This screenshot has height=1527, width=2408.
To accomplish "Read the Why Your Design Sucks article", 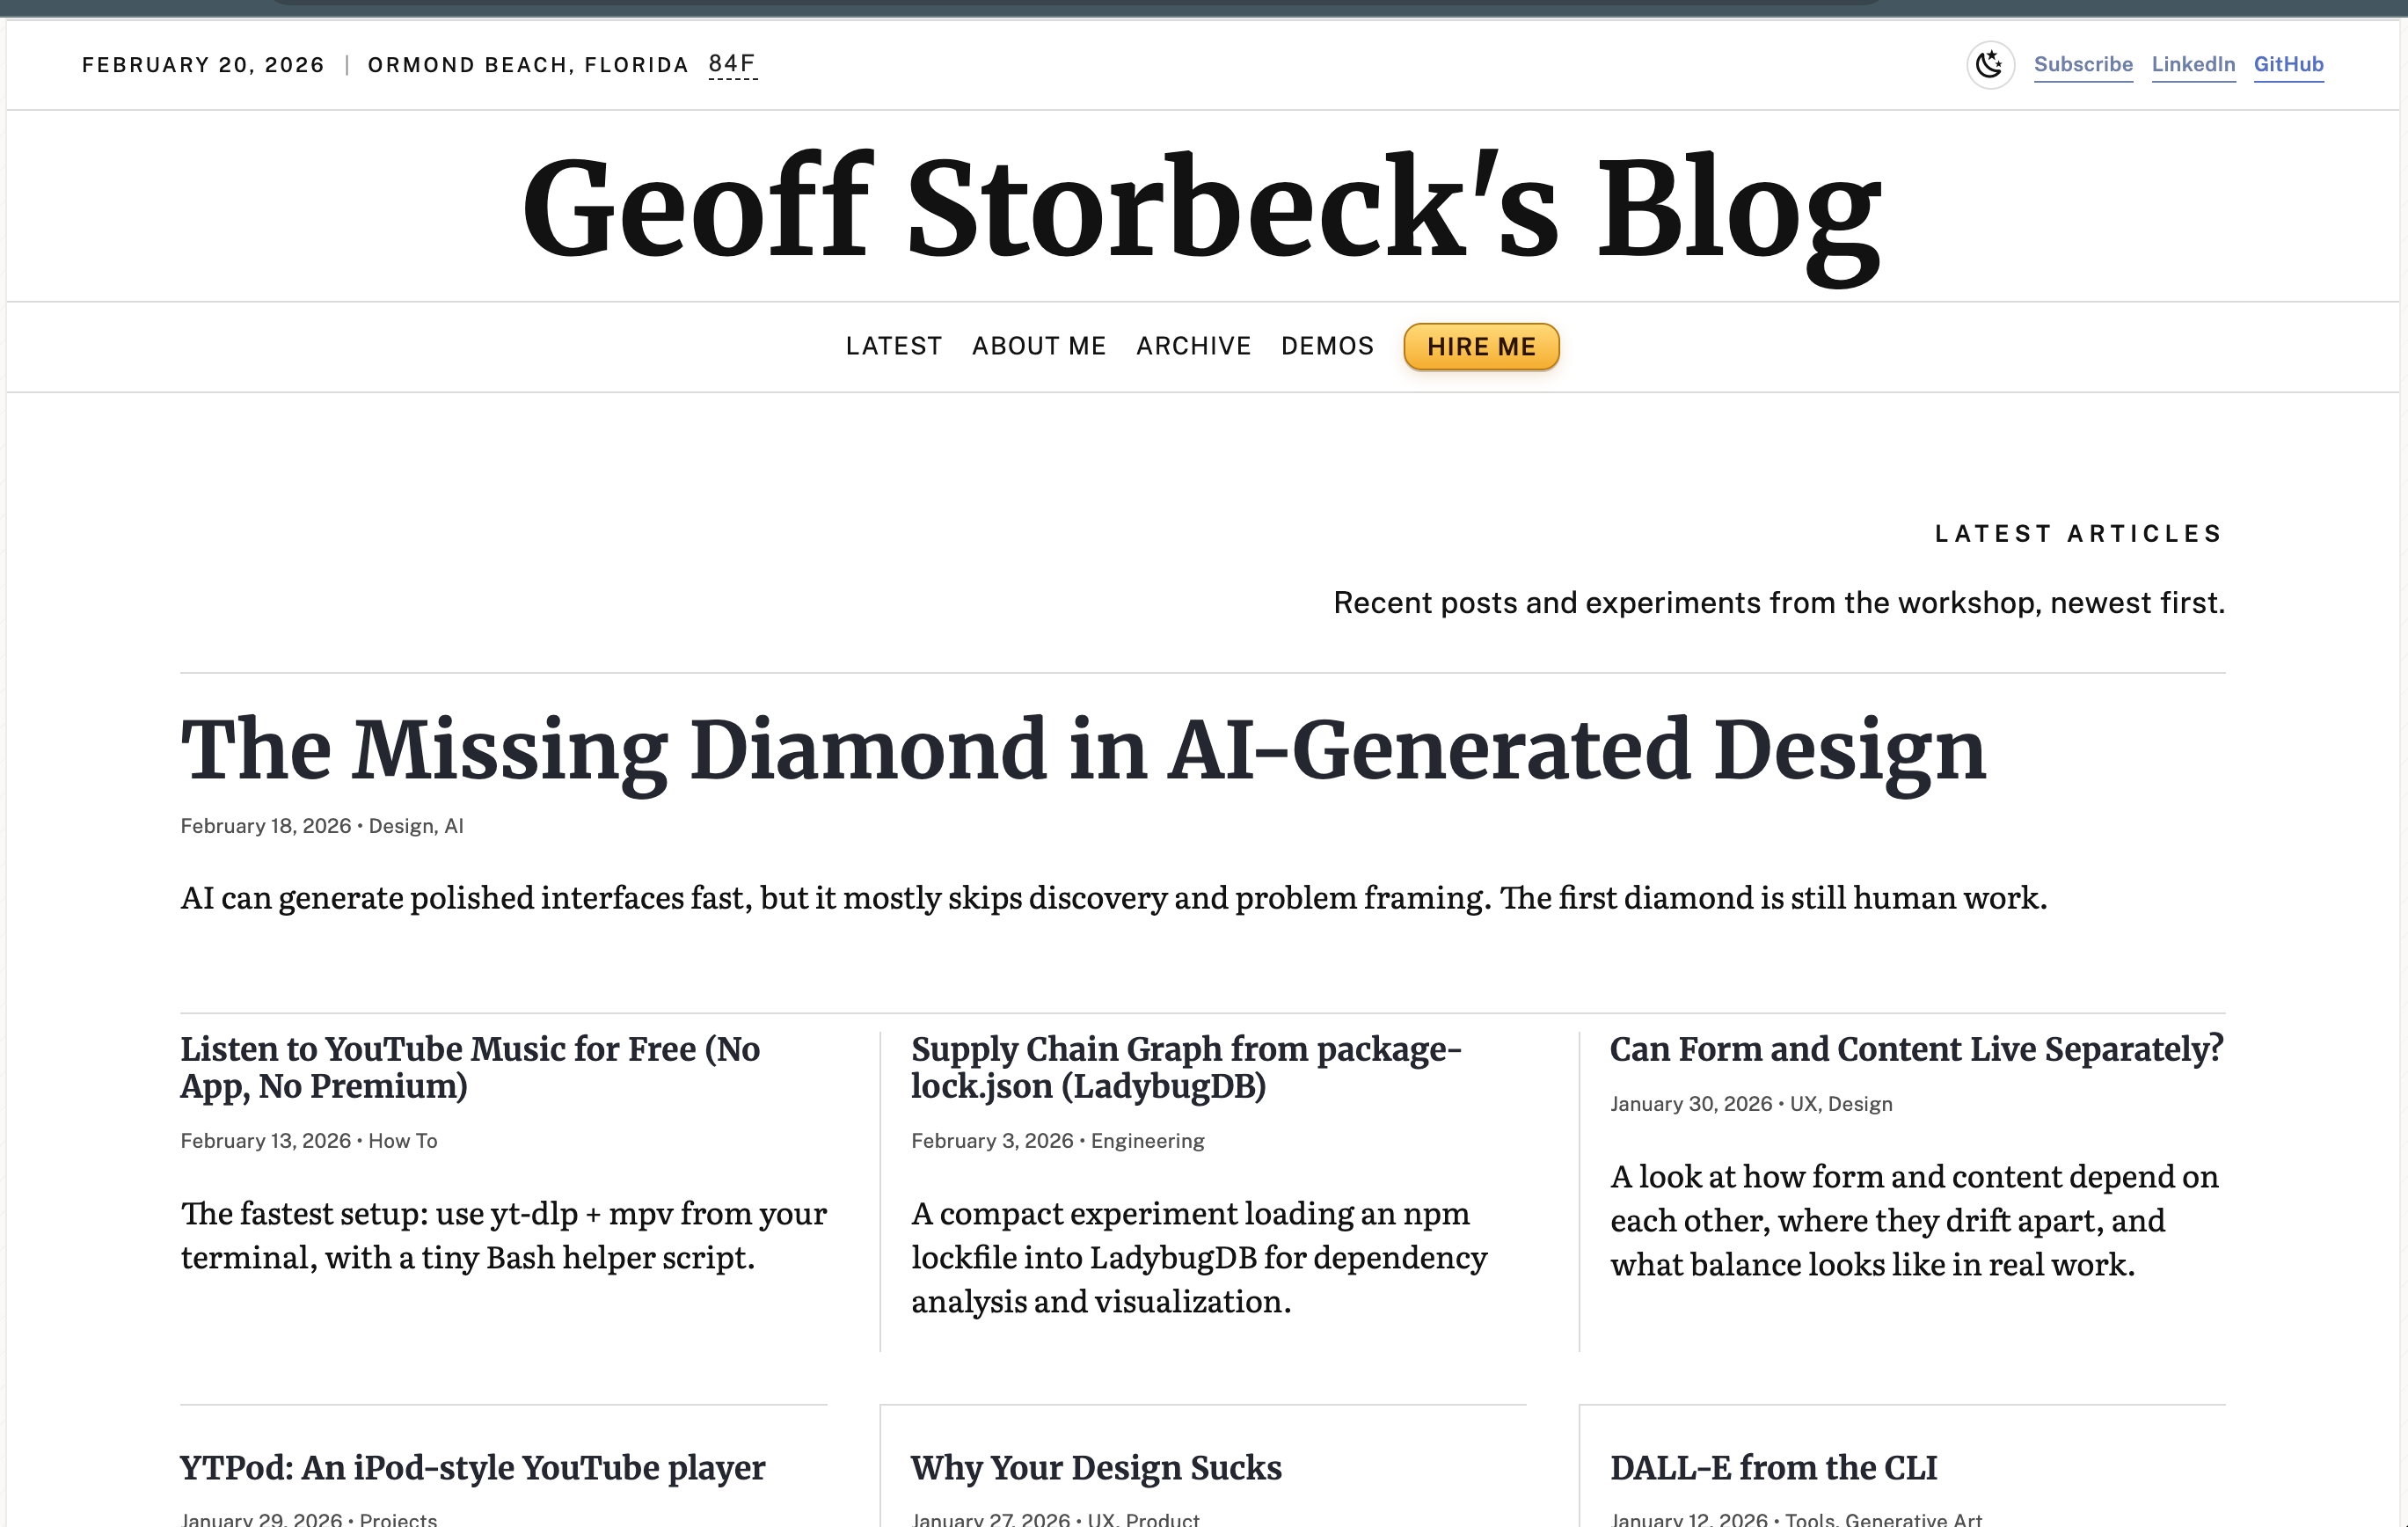I will (1095, 1467).
